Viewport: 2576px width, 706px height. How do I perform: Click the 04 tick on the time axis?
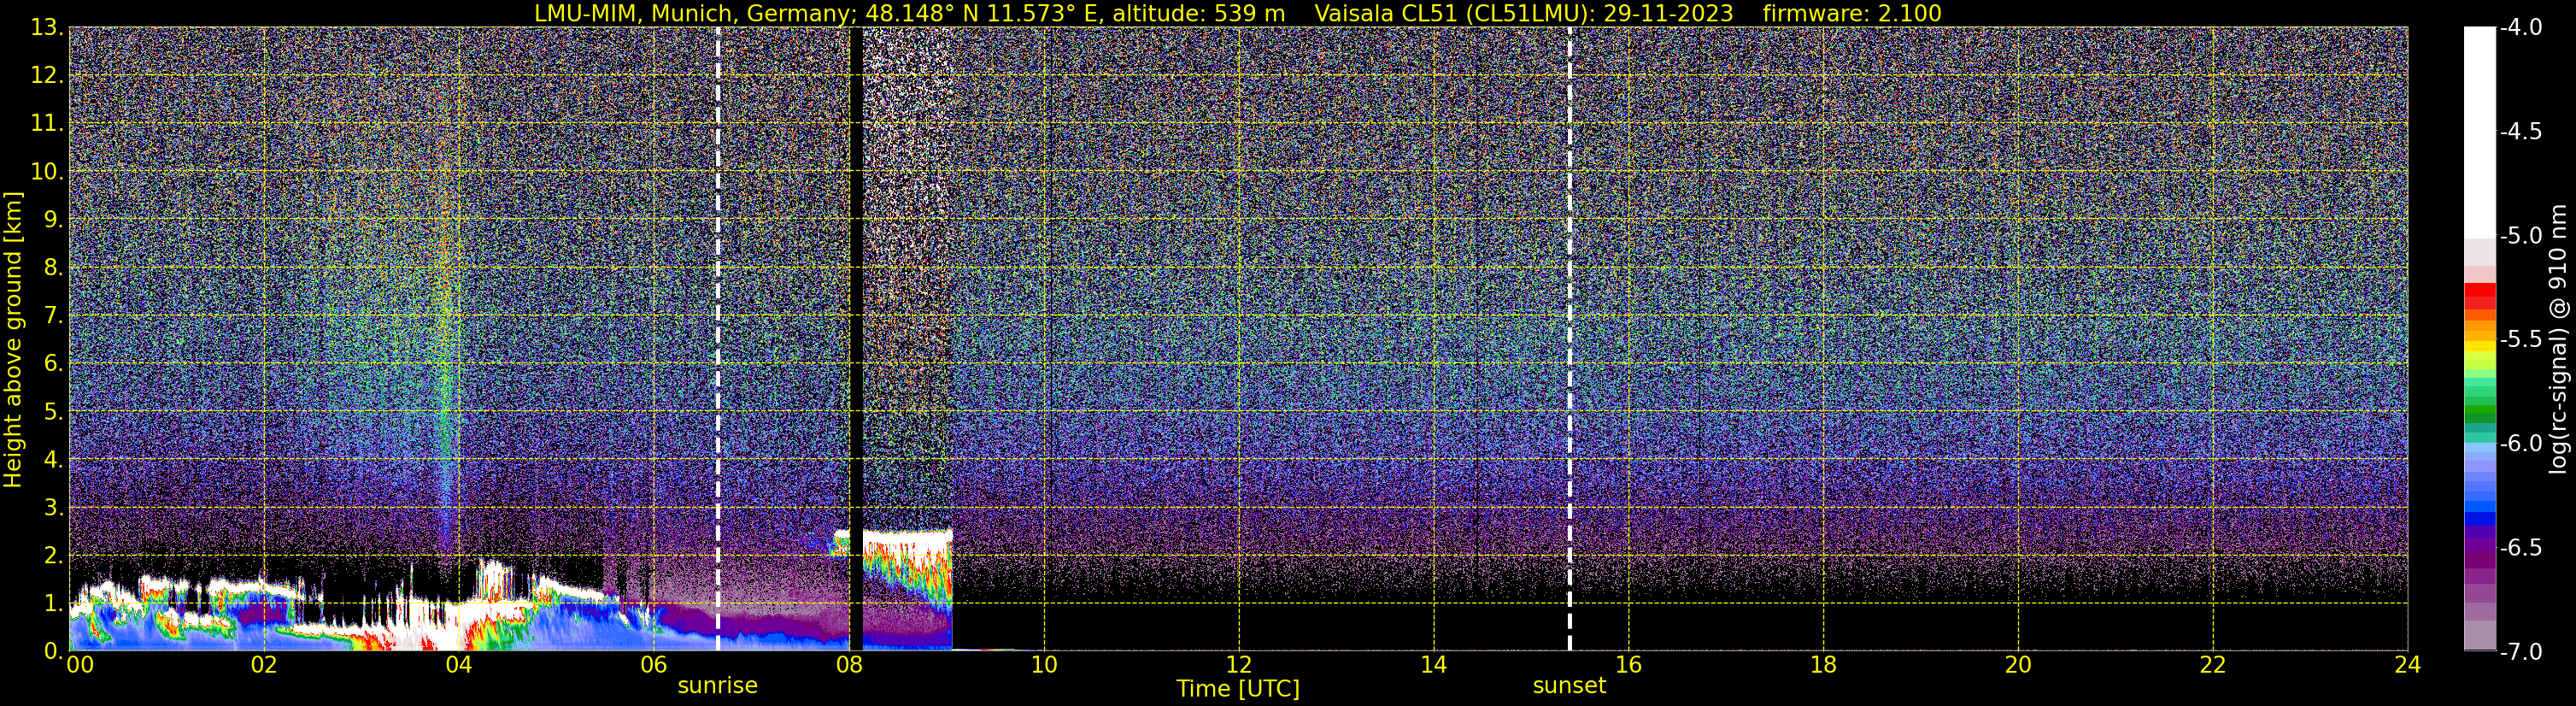pos(459,665)
